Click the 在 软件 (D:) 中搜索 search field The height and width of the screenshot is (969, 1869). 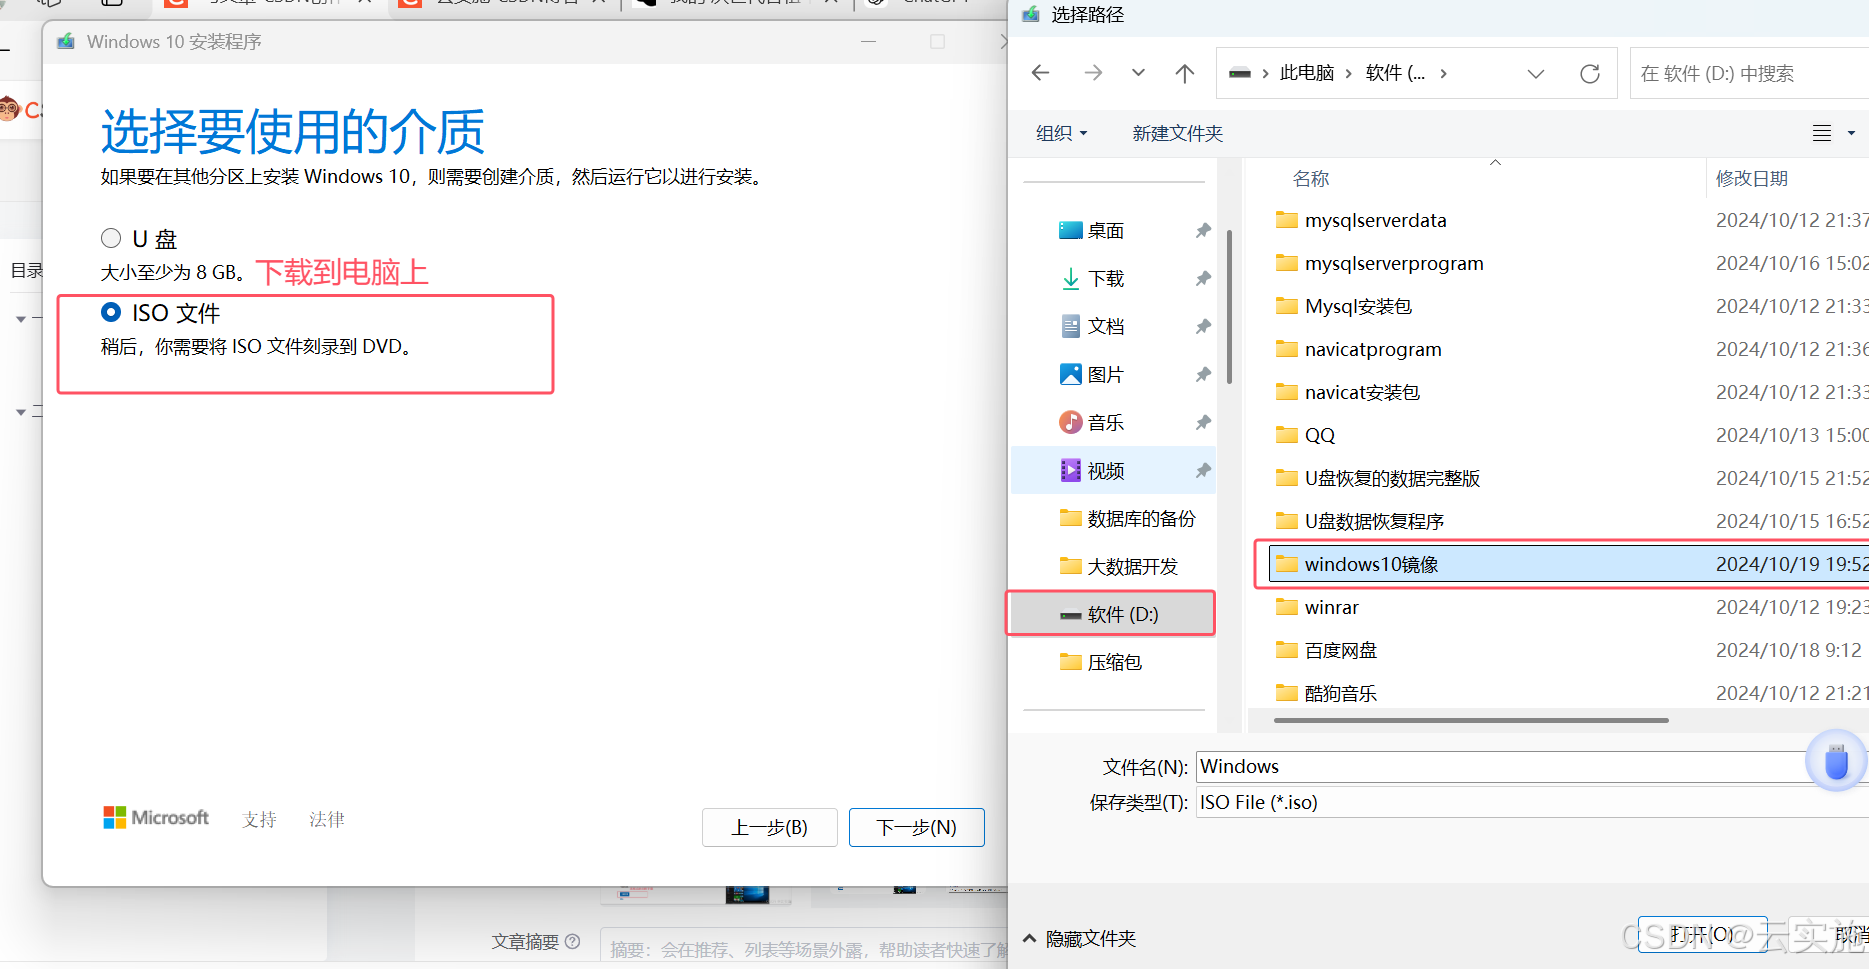pyautogui.click(x=1750, y=73)
